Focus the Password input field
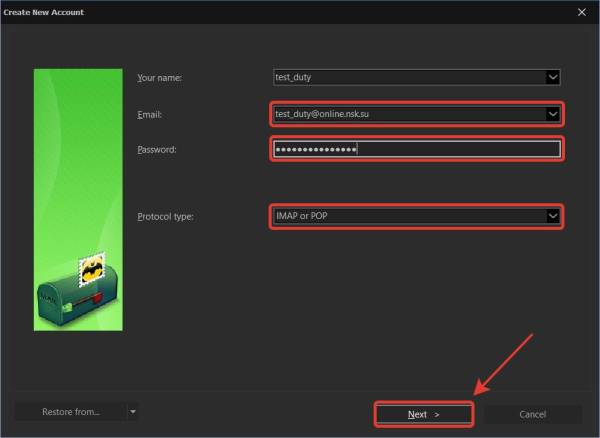 point(415,150)
